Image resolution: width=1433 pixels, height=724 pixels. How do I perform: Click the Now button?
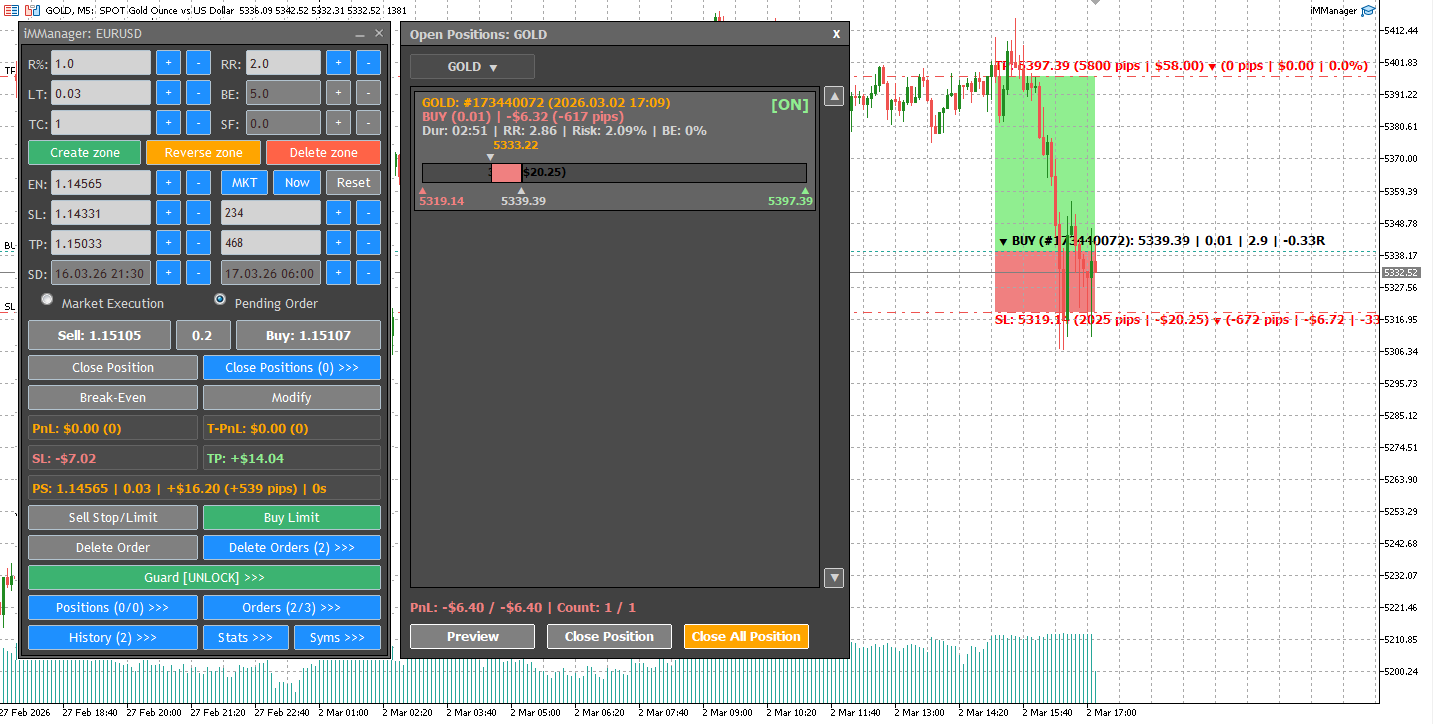coord(297,183)
